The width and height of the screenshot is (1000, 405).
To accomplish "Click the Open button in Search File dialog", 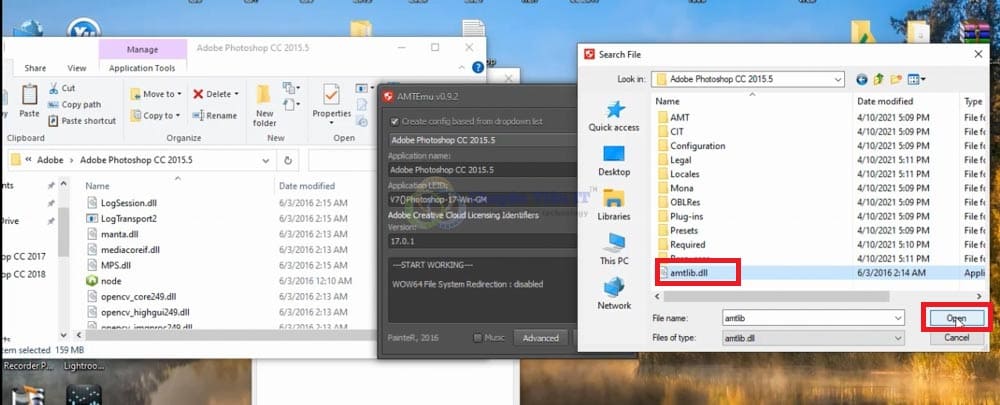I will (x=956, y=318).
